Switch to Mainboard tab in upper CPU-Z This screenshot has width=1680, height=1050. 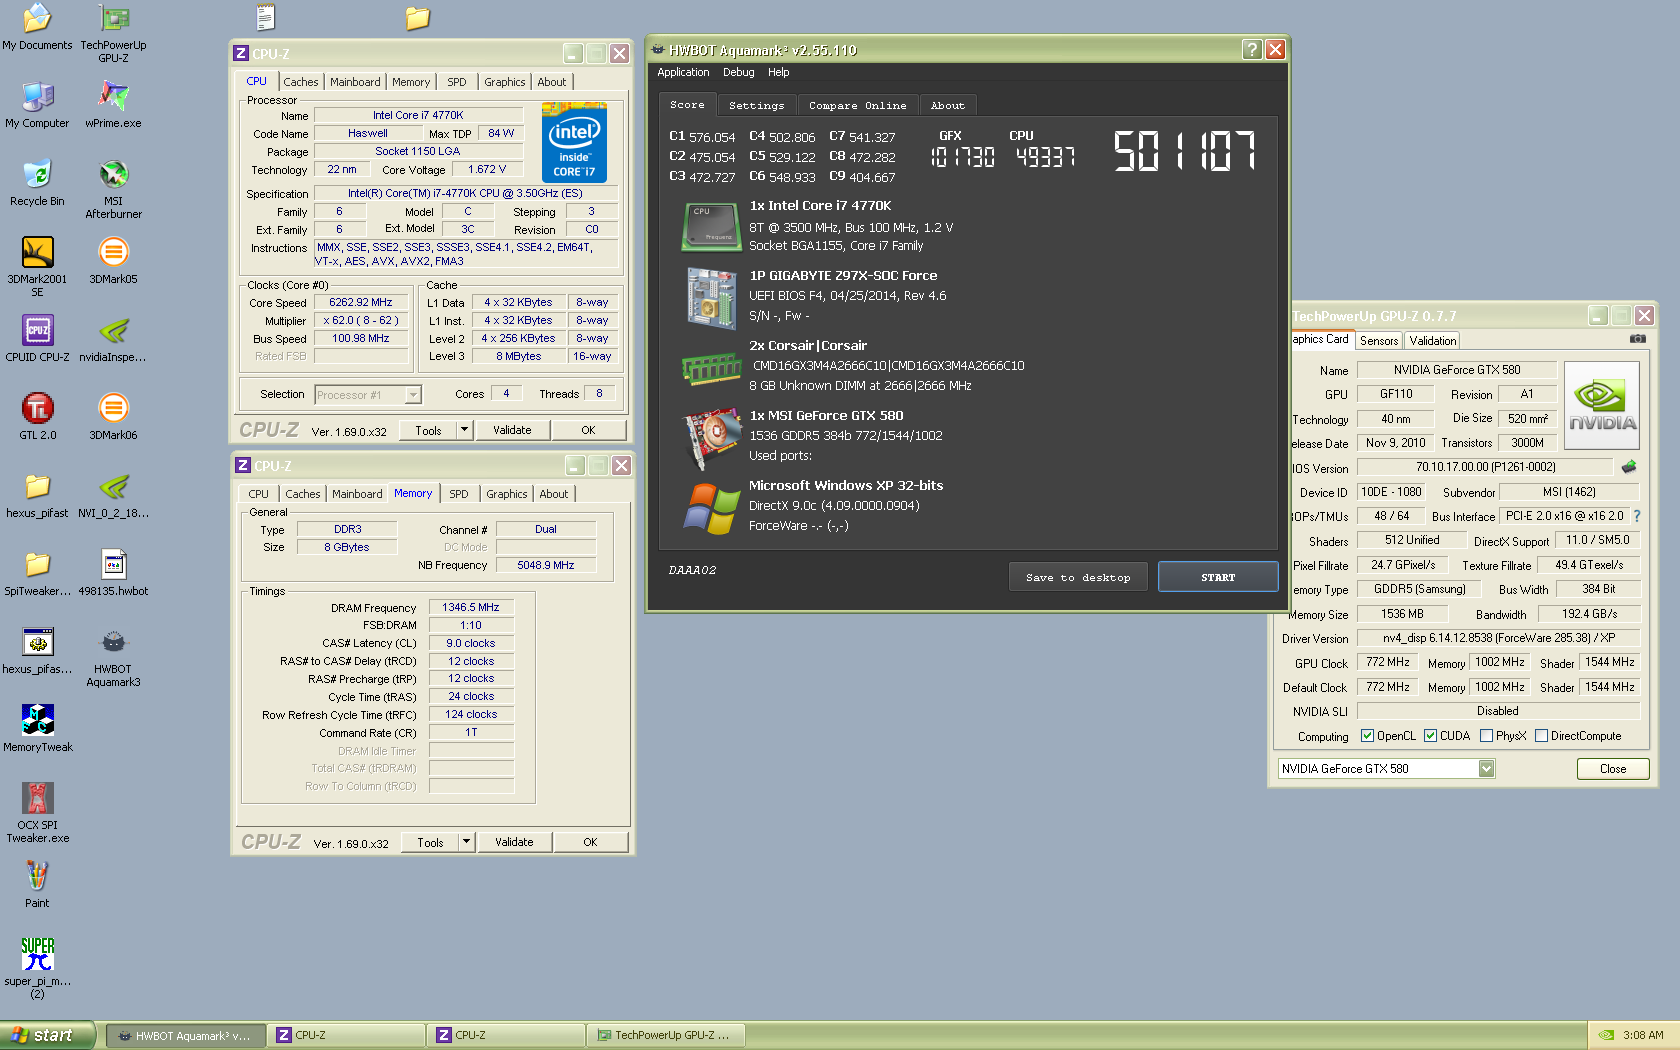tap(355, 82)
